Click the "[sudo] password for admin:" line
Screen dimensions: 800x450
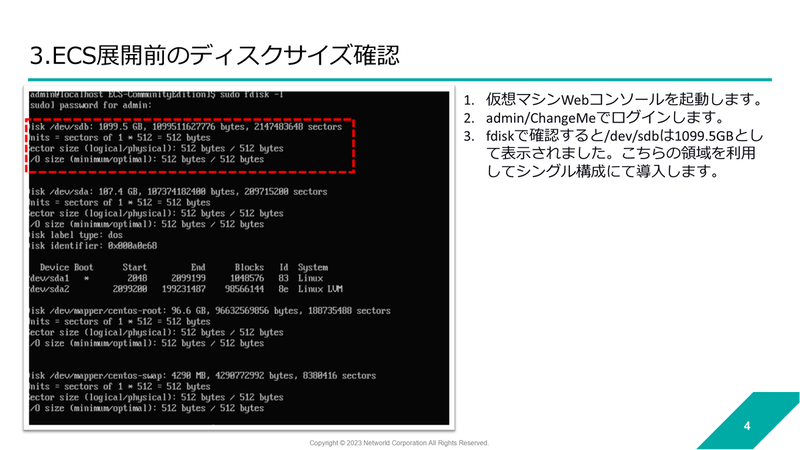tap(90, 105)
